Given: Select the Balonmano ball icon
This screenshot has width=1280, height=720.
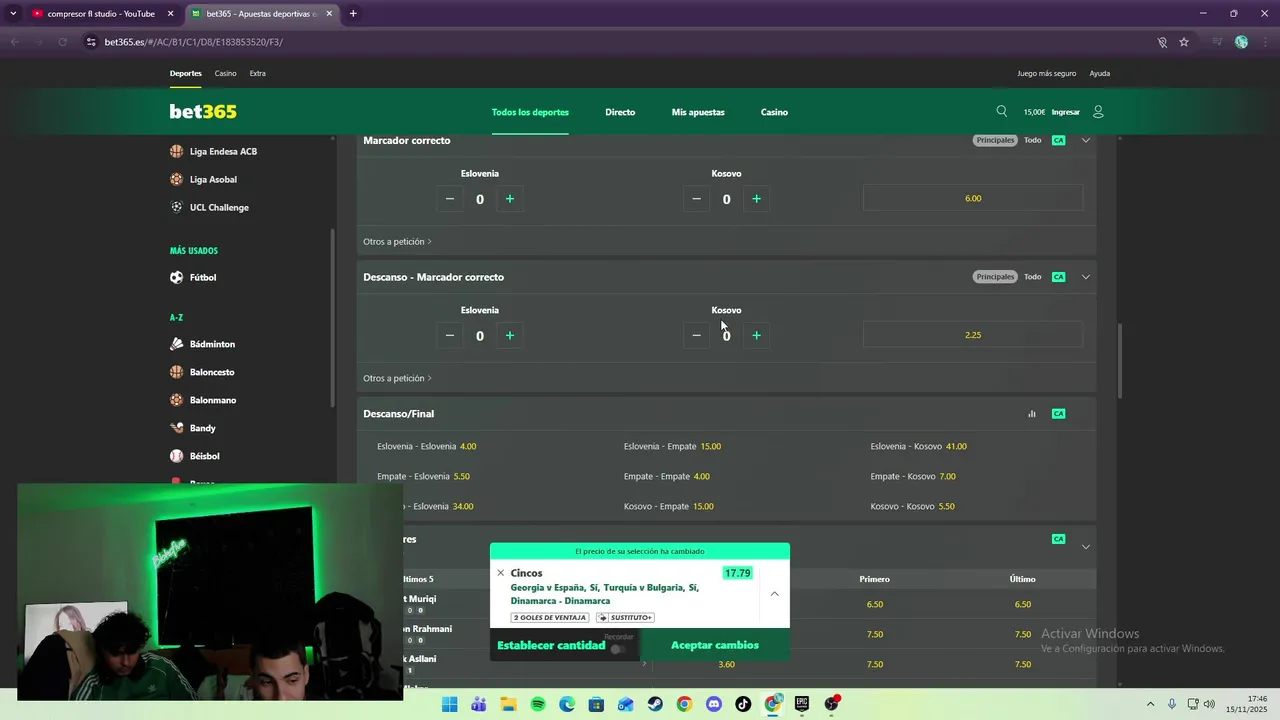Looking at the screenshot, I should click(x=177, y=400).
